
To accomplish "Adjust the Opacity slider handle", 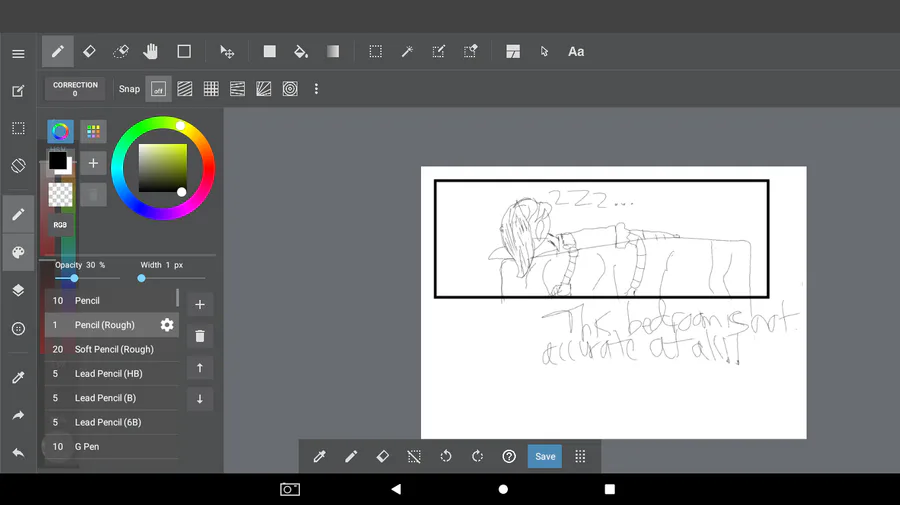I will pyautogui.click(x=74, y=278).
